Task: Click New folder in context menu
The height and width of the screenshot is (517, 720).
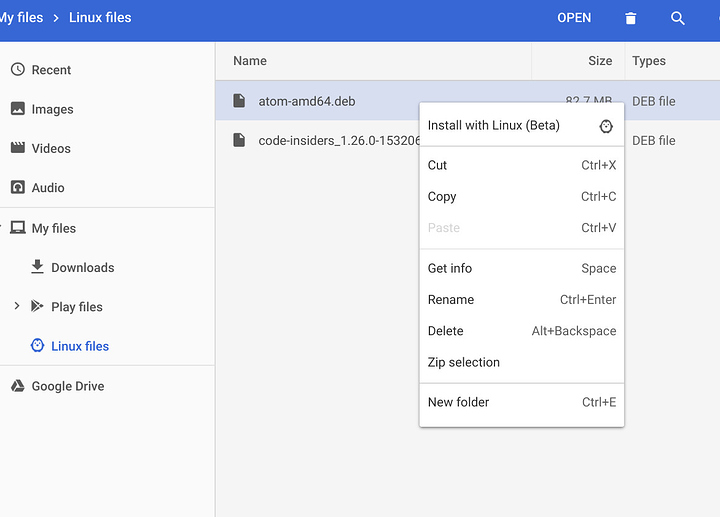Action: point(459,402)
